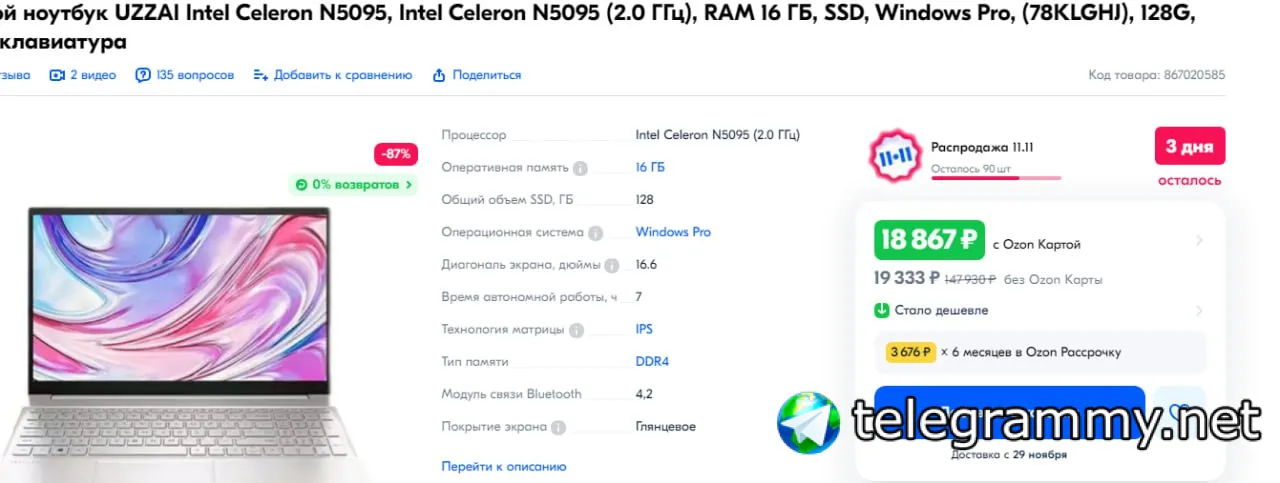Expand the Стало дешевле row
Image resolution: width=1280 pixels, height=483 pixels.
pyautogui.click(x=1199, y=311)
